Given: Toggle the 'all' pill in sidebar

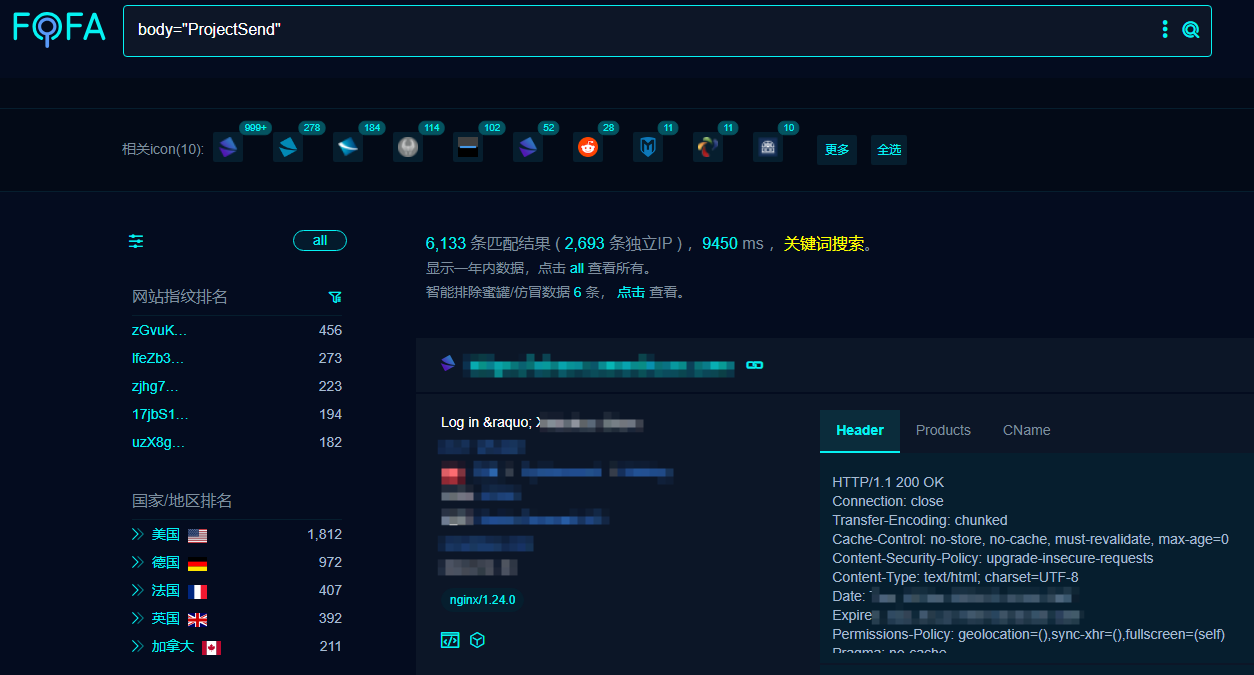Looking at the screenshot, I should [320, 240].
